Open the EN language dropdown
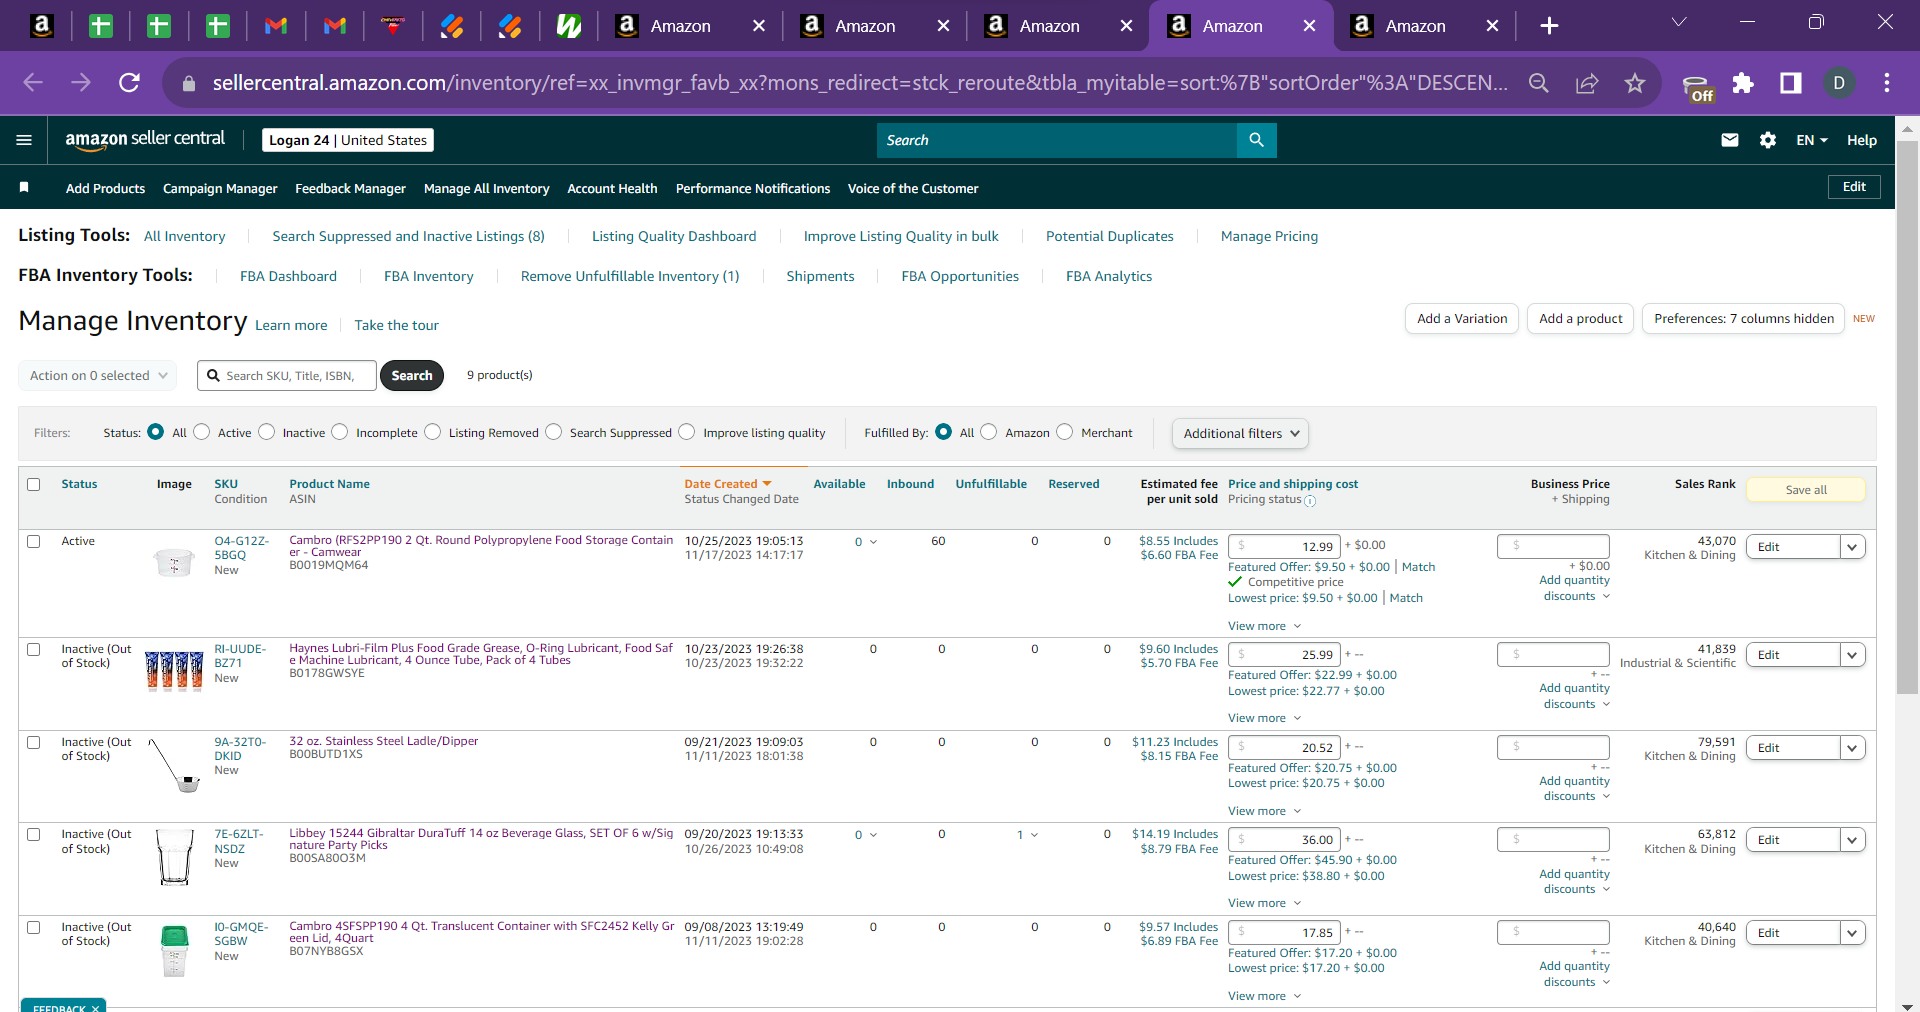This screenshot has height=1012, width=1920. point(1811,140)
